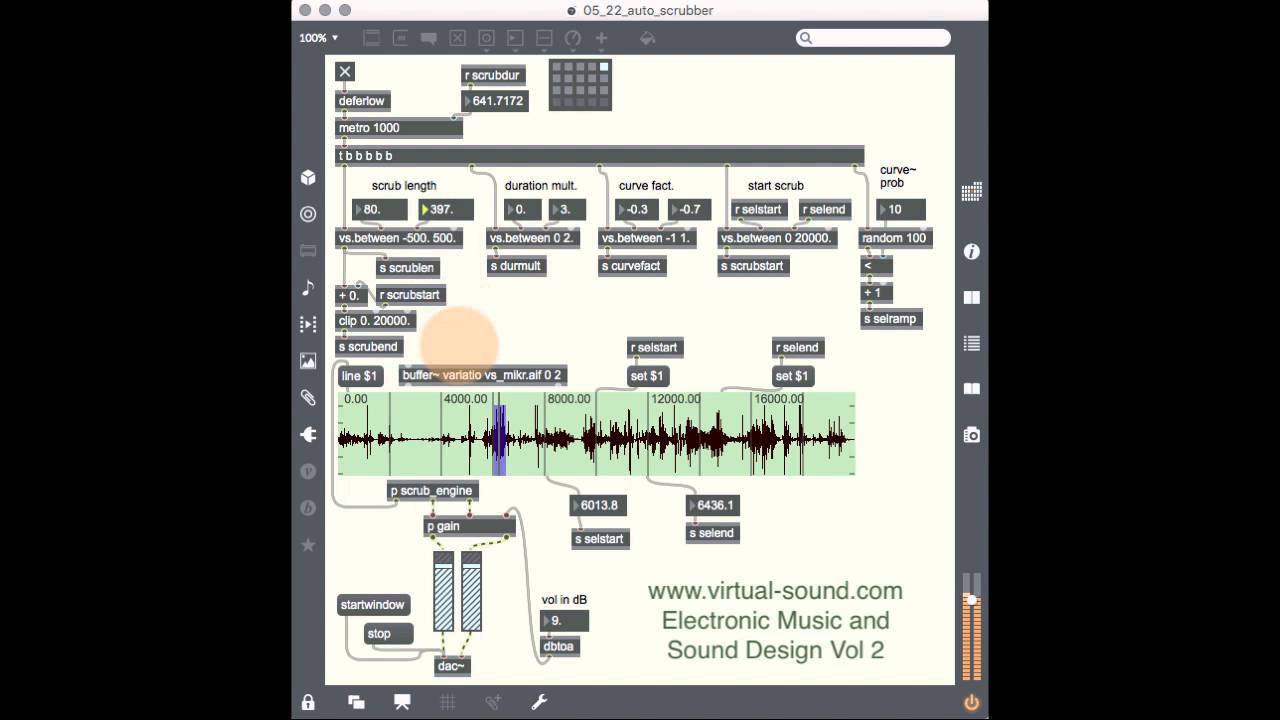1280x720 pixels.
Task: Open the Audio files note icon
Action: (x=308, y=287)
